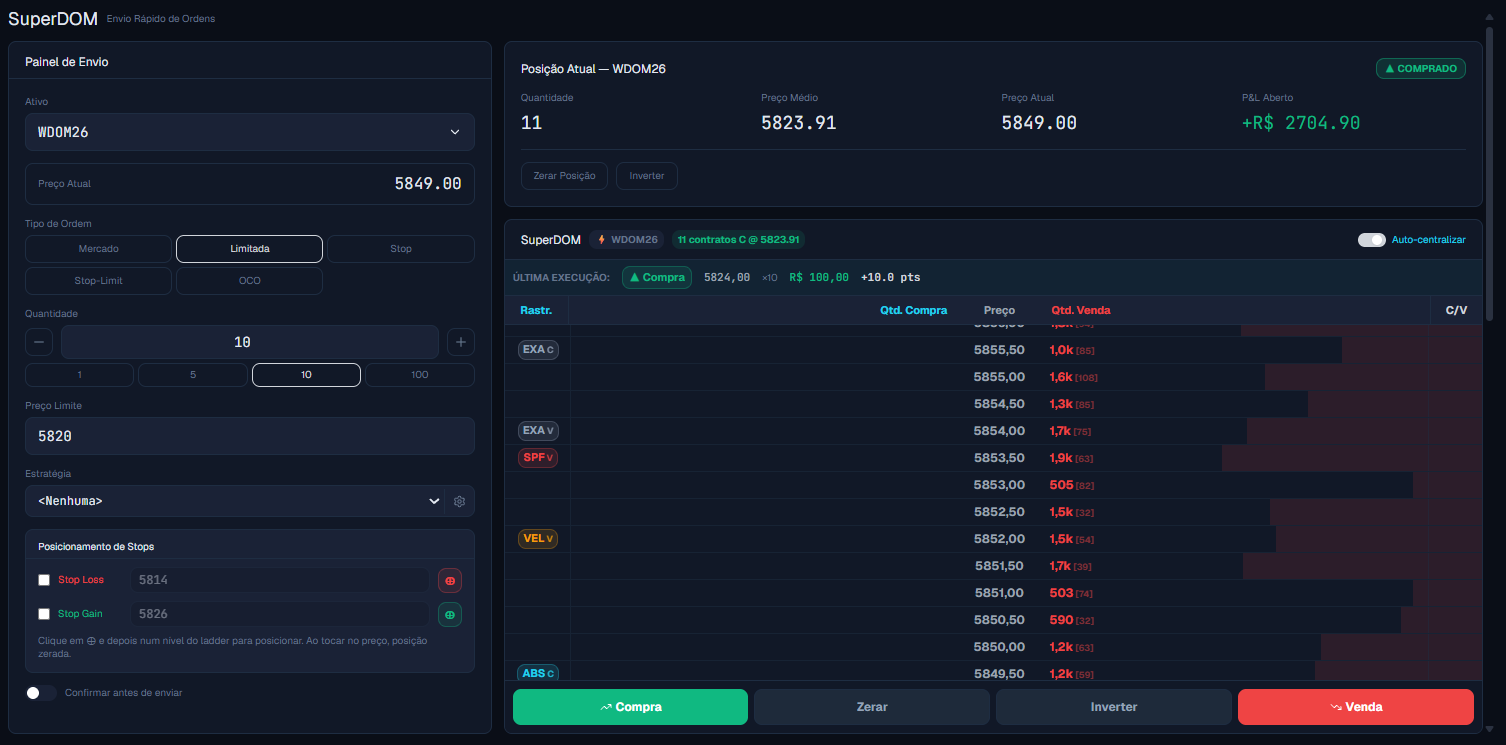Viewport: 1506px width, 745px height.
Task: Choose quantity preset 1
Action: [79, 375]
